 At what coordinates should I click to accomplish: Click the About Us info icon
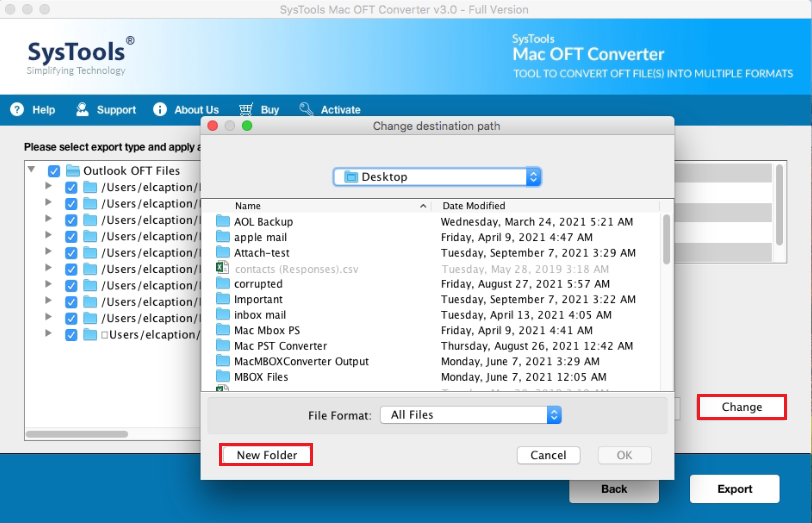coord(160,109)
